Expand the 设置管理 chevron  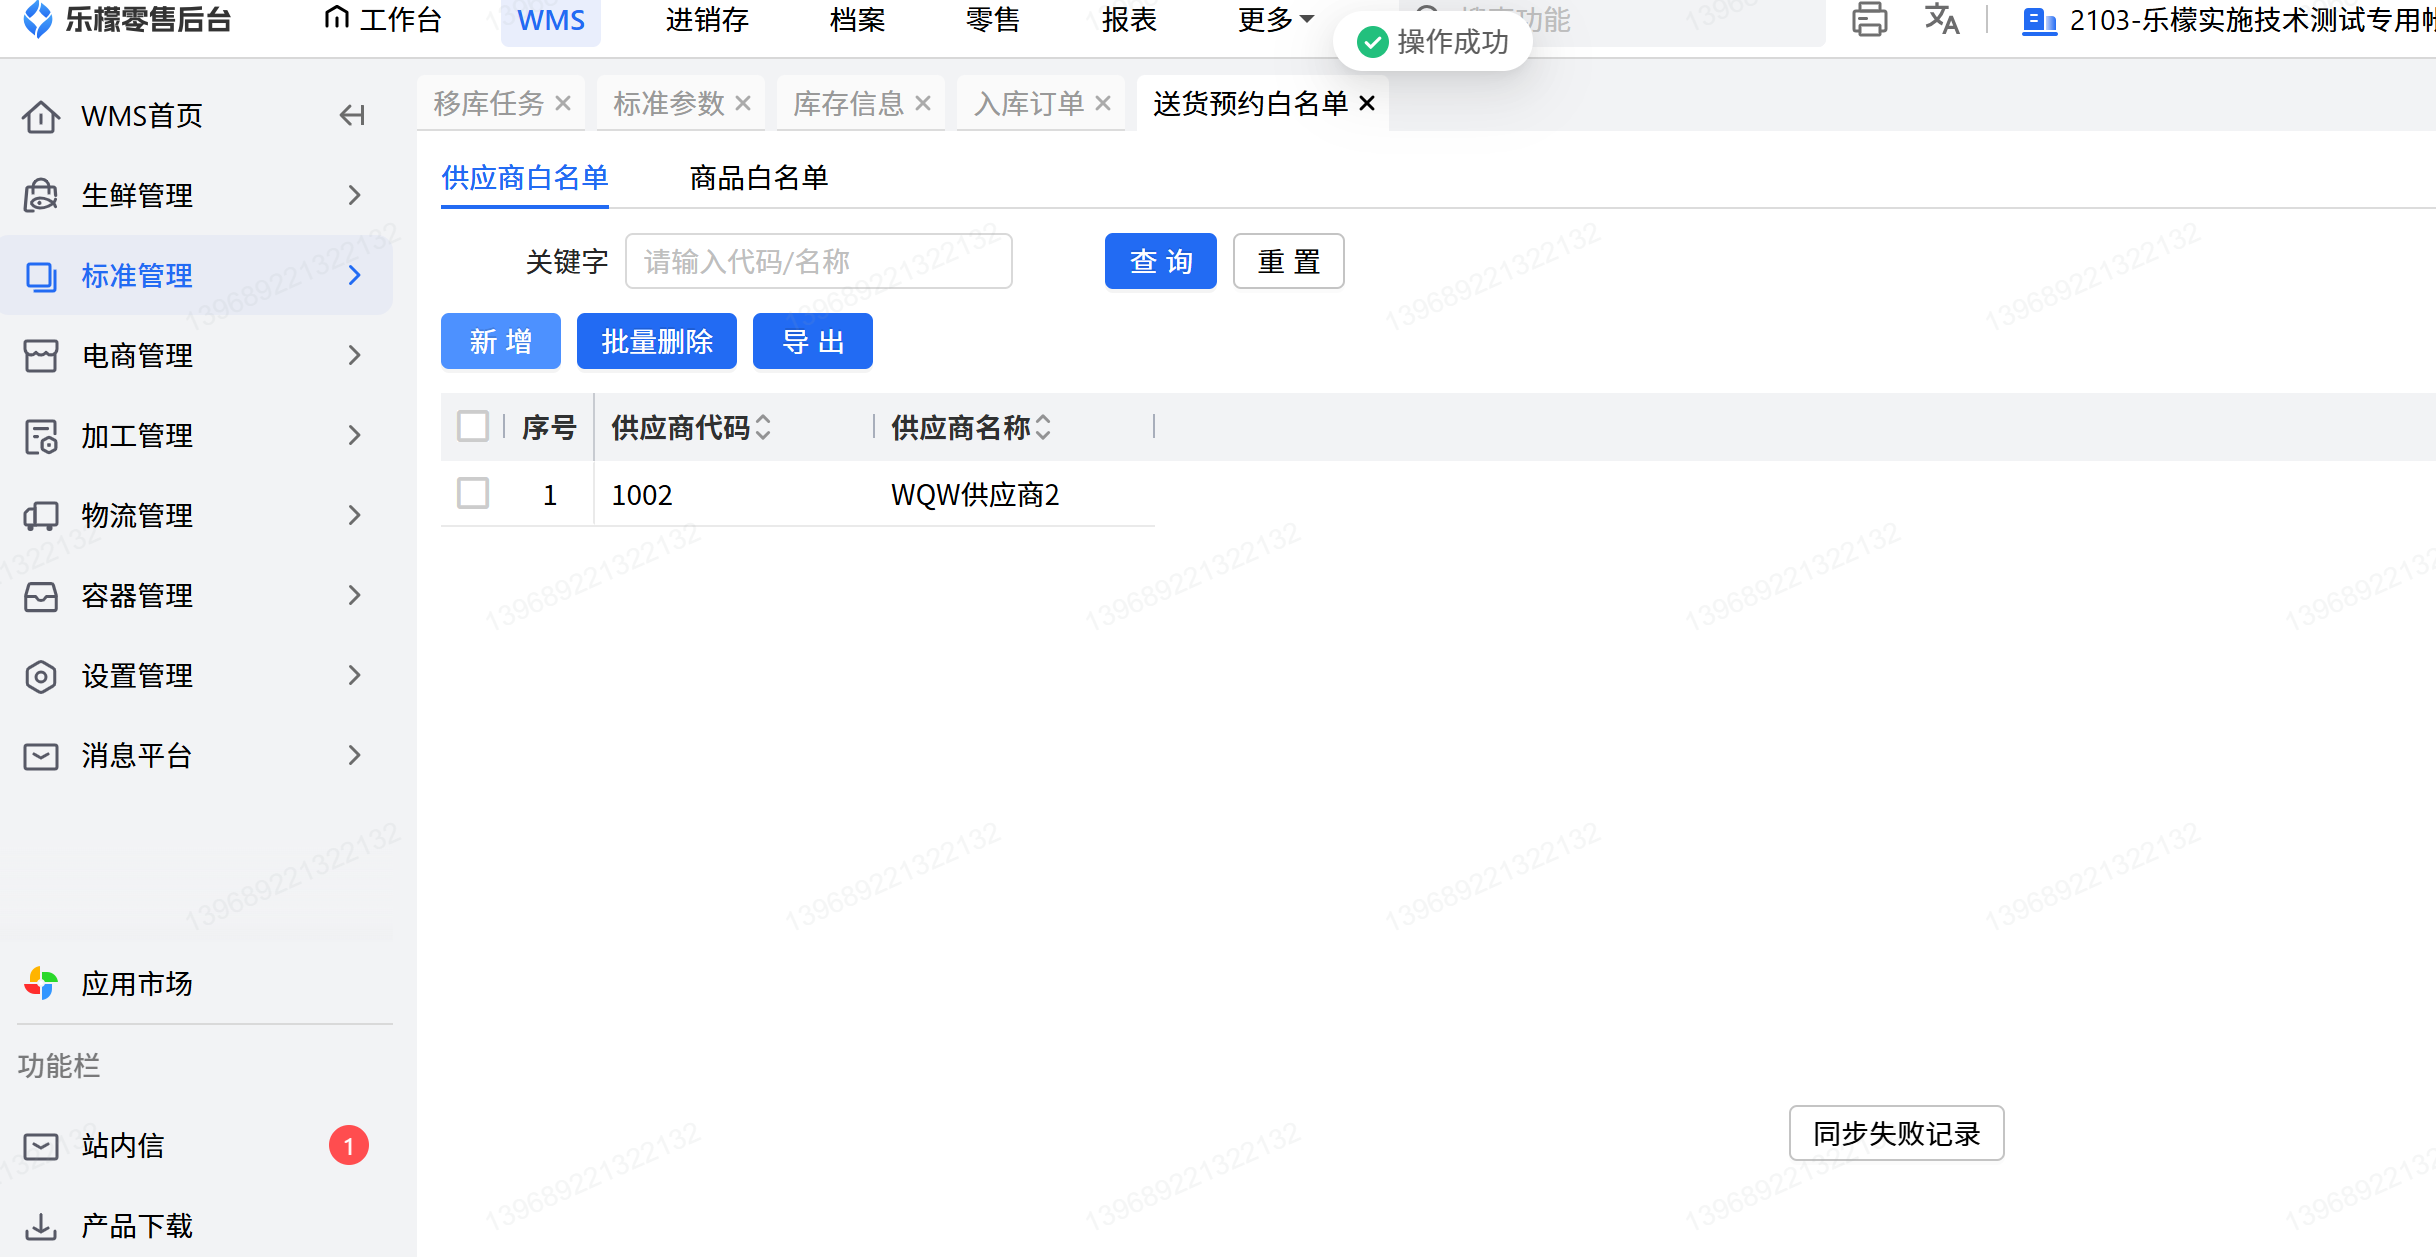pyautogui.click(x=355, y=675)
